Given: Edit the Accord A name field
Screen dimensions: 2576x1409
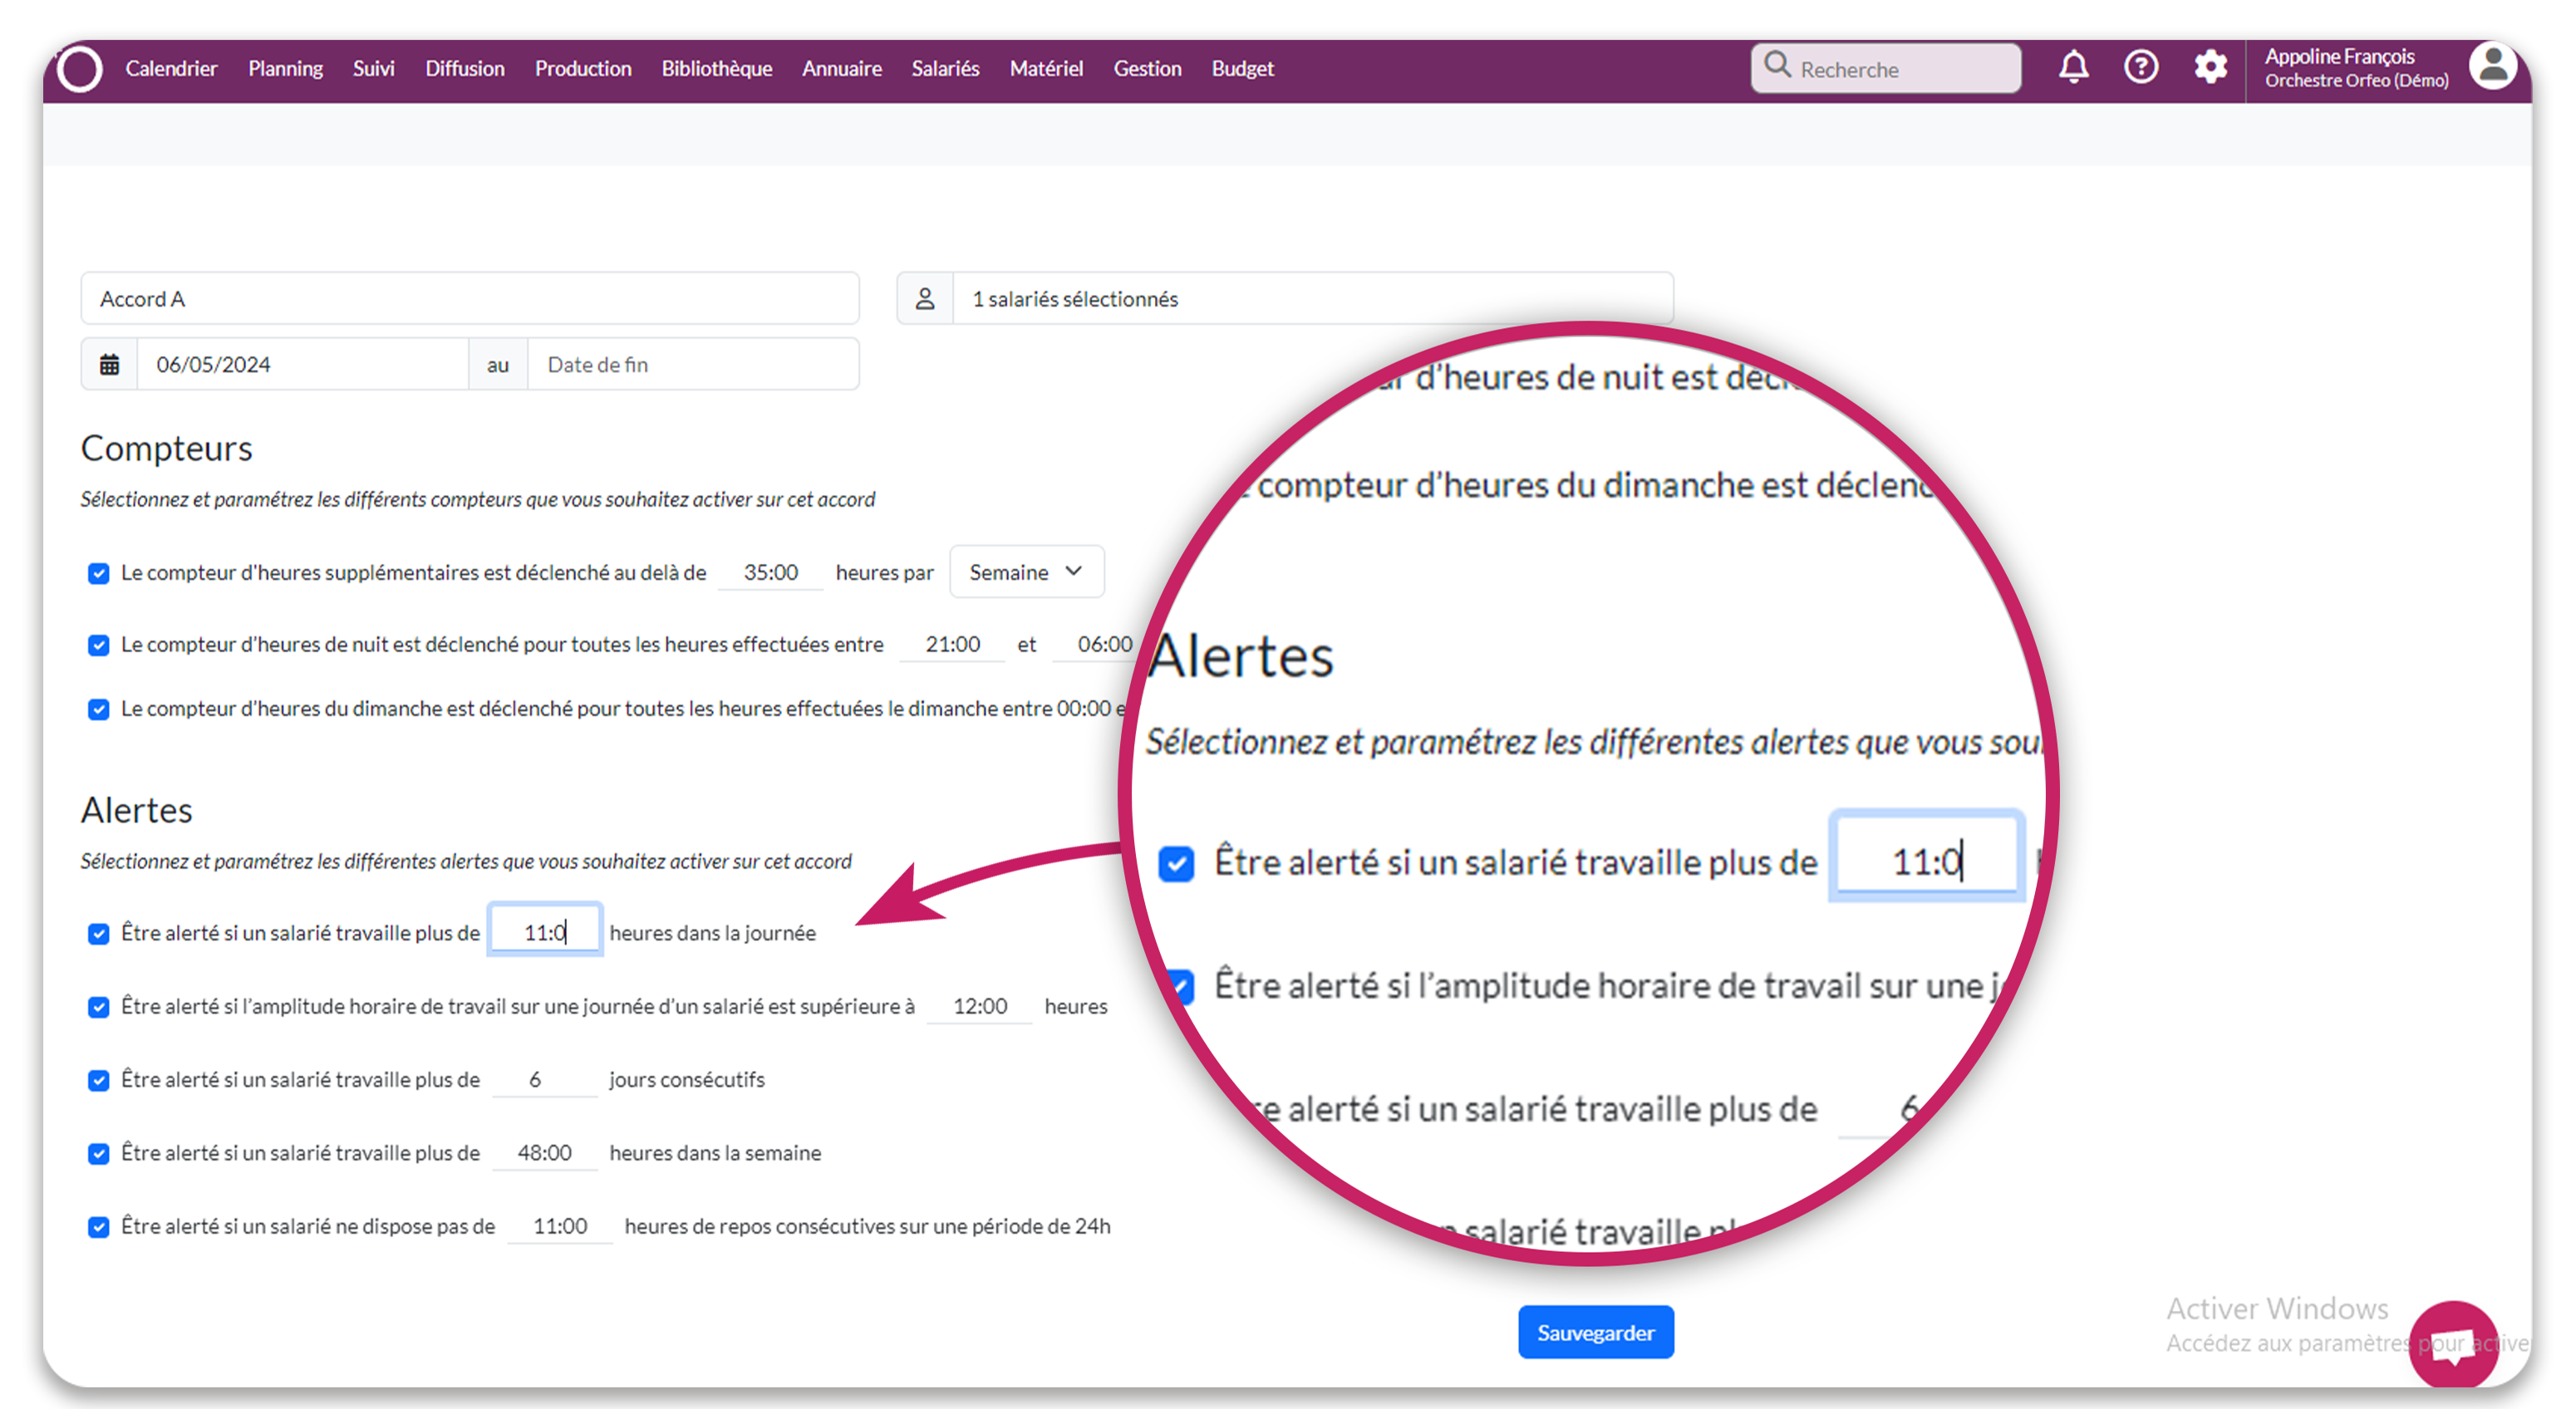Looking at the screenshot, I should [x=470, y=299].
